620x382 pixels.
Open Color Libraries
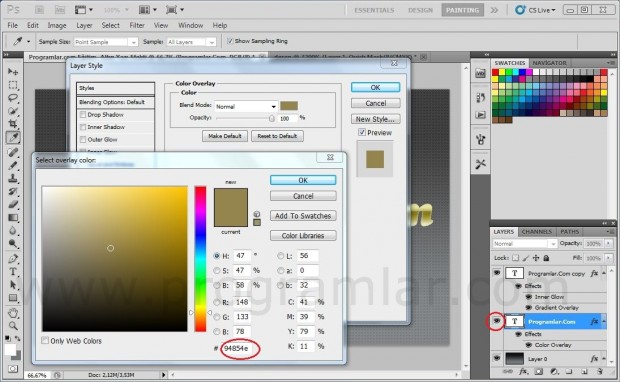[303, 236]
